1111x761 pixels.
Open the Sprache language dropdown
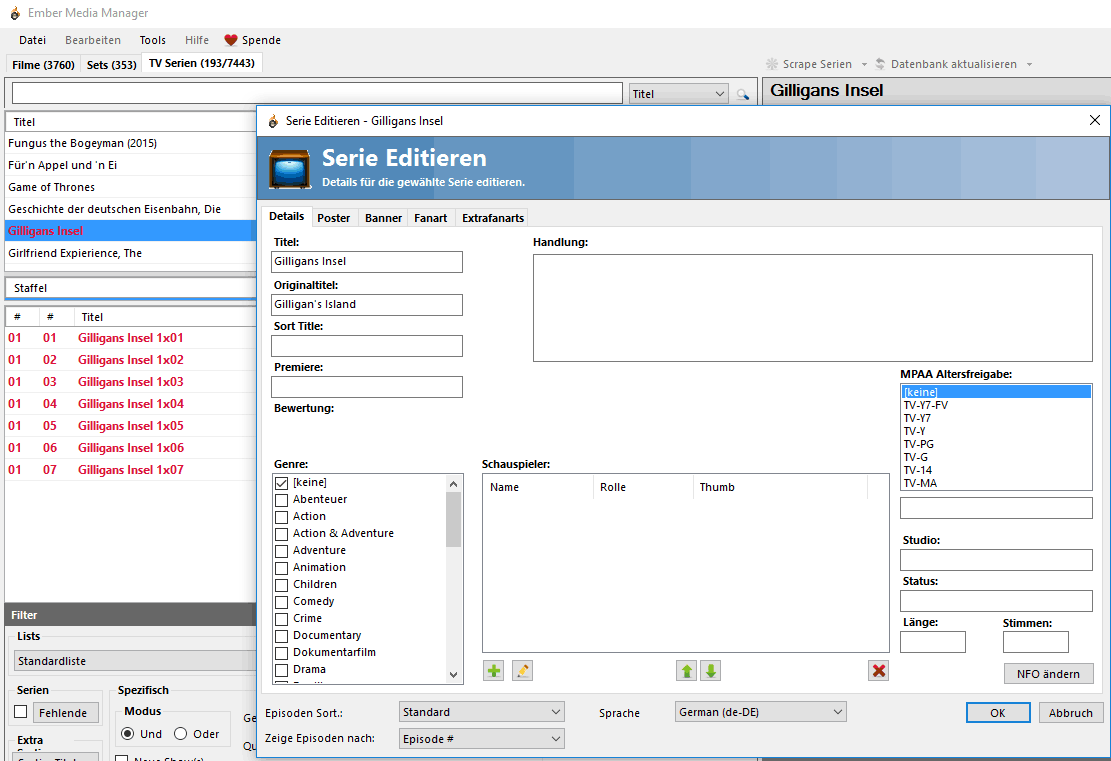click(761, 712)
